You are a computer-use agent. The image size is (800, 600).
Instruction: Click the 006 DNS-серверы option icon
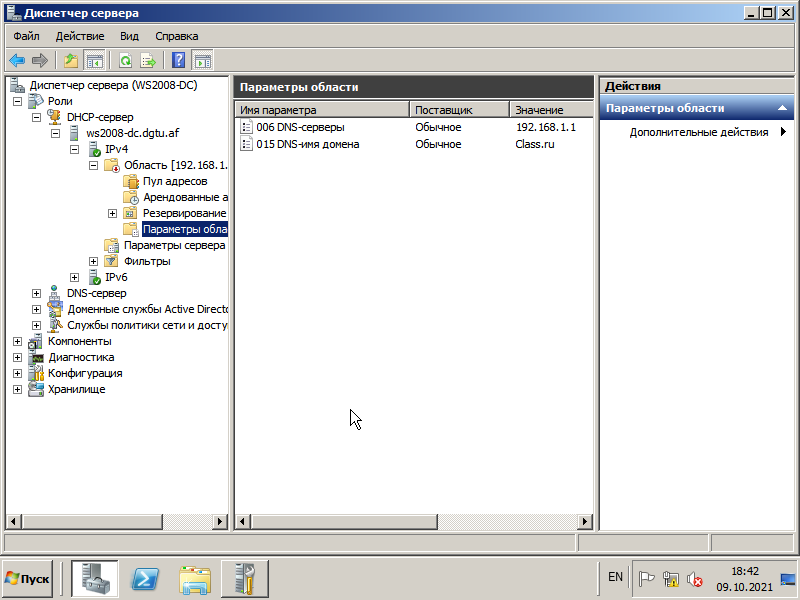246,127
